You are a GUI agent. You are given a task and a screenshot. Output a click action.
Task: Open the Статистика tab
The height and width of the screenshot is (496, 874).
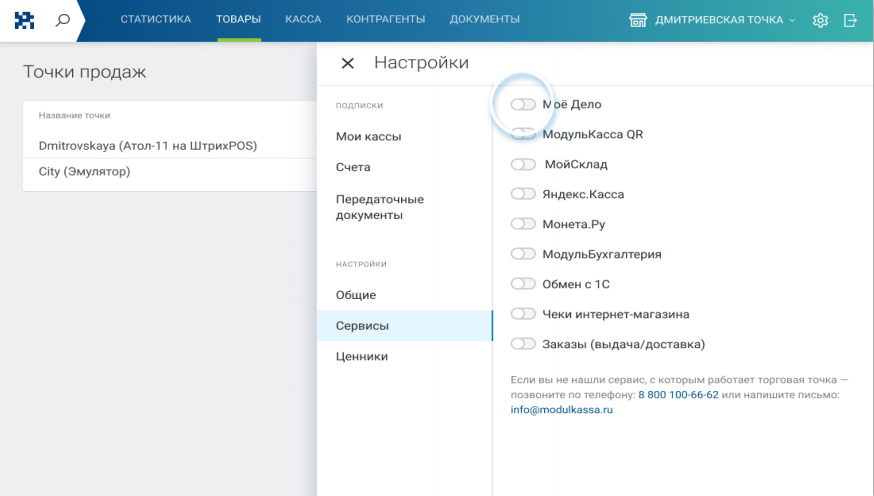[155, 20]
